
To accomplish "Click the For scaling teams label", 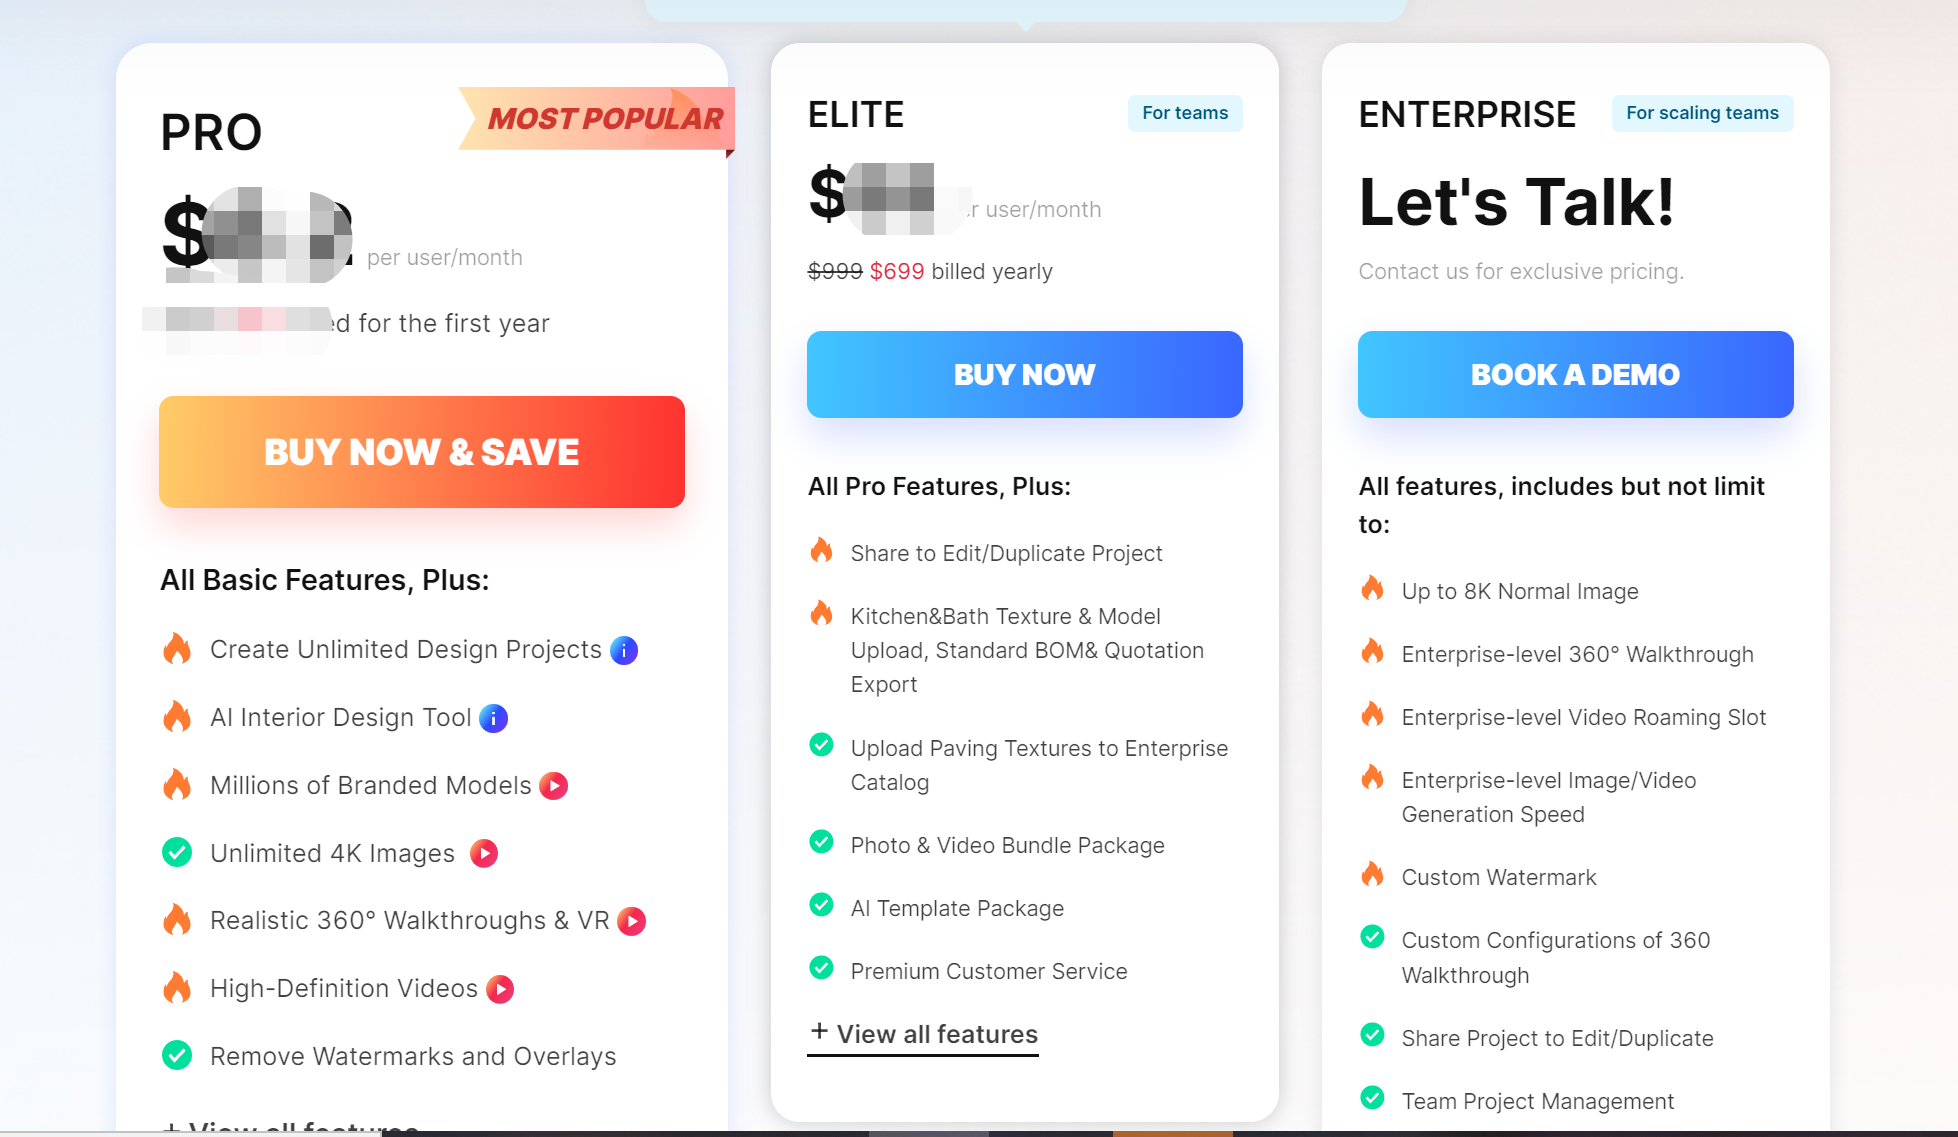I will tap(1702, 113).
